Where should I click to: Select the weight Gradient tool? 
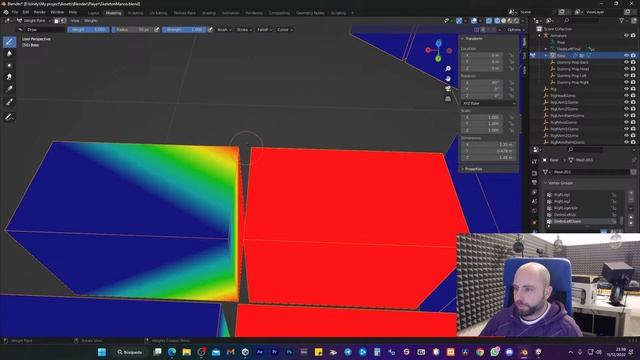[9, 89]
